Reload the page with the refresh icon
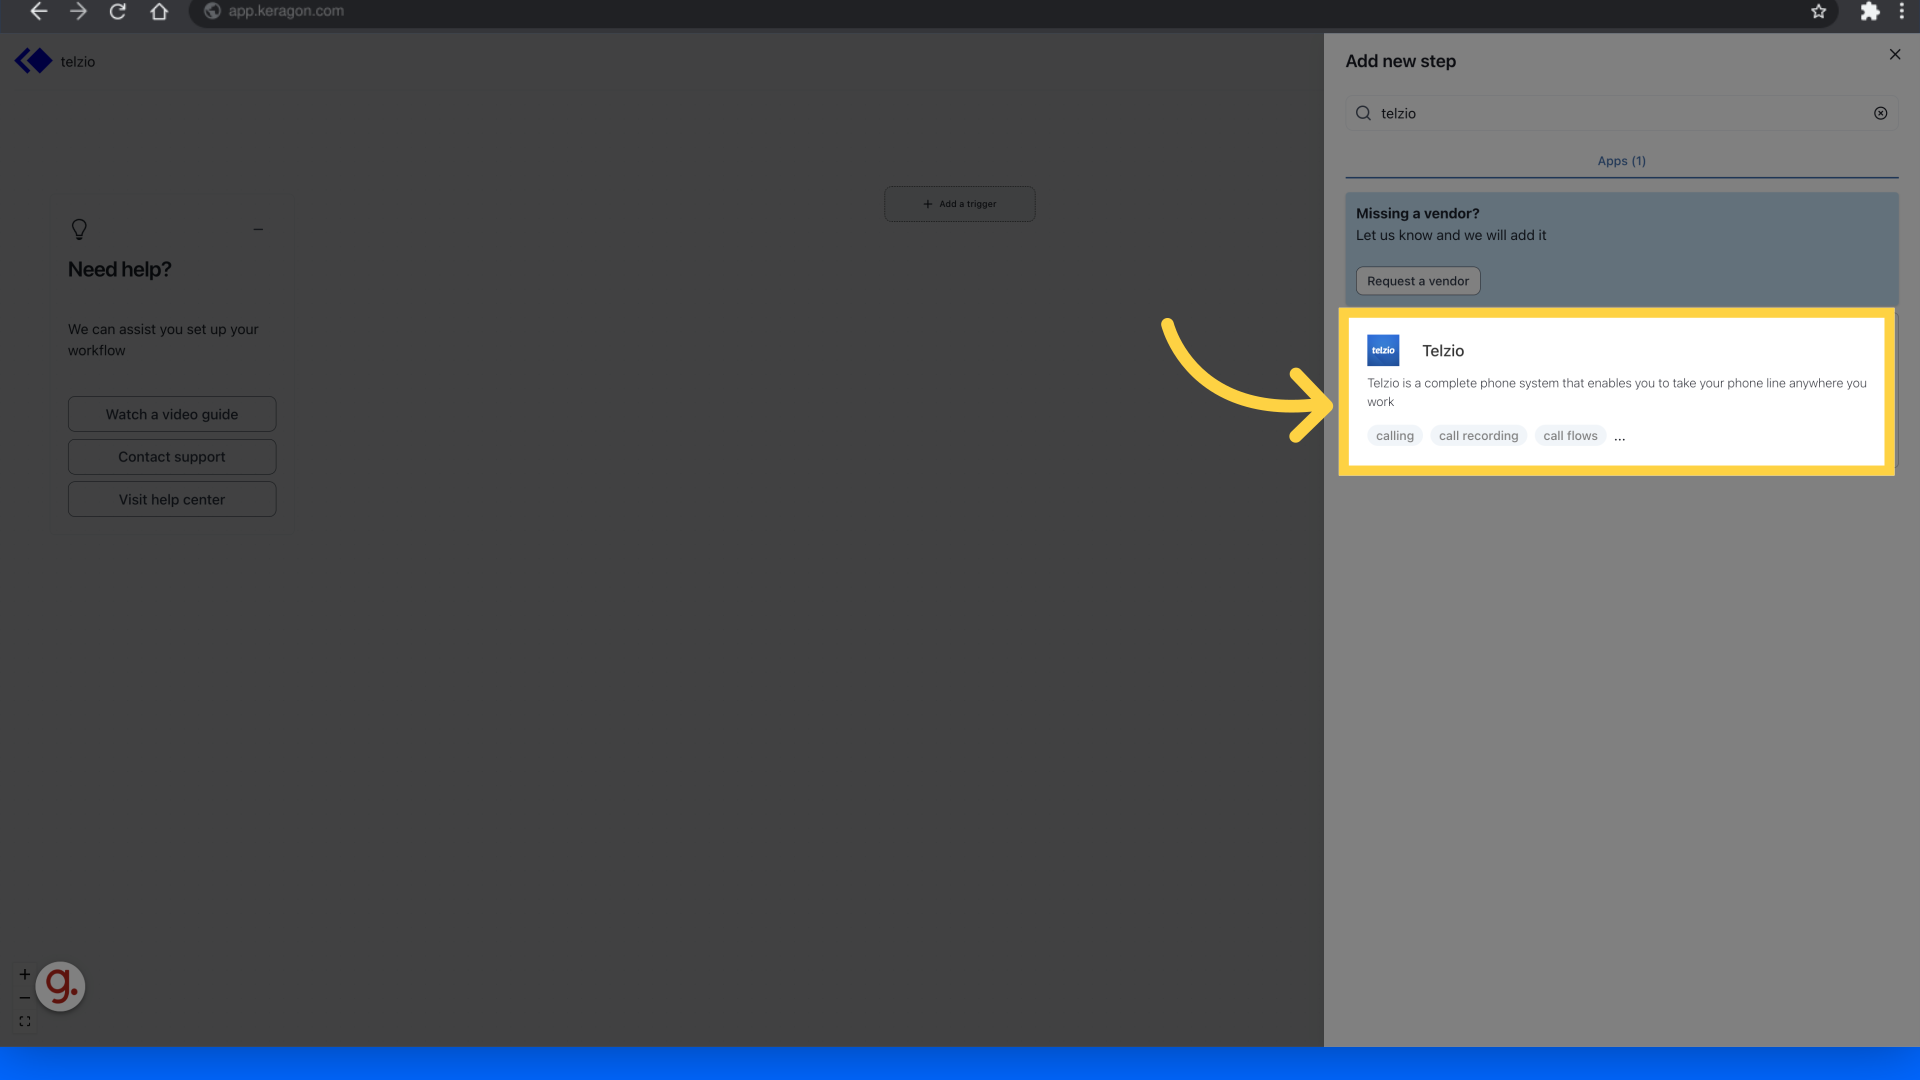 point(118,11)
